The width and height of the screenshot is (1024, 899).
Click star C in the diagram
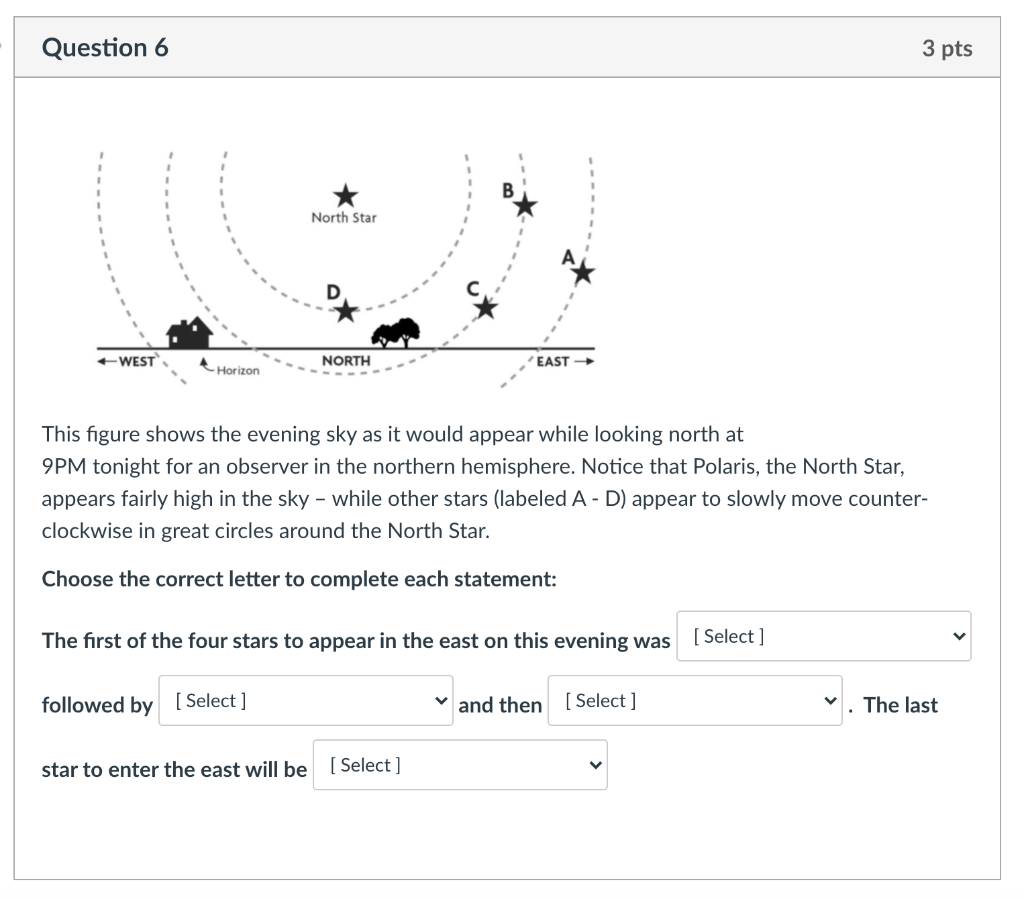pos(485,308)
